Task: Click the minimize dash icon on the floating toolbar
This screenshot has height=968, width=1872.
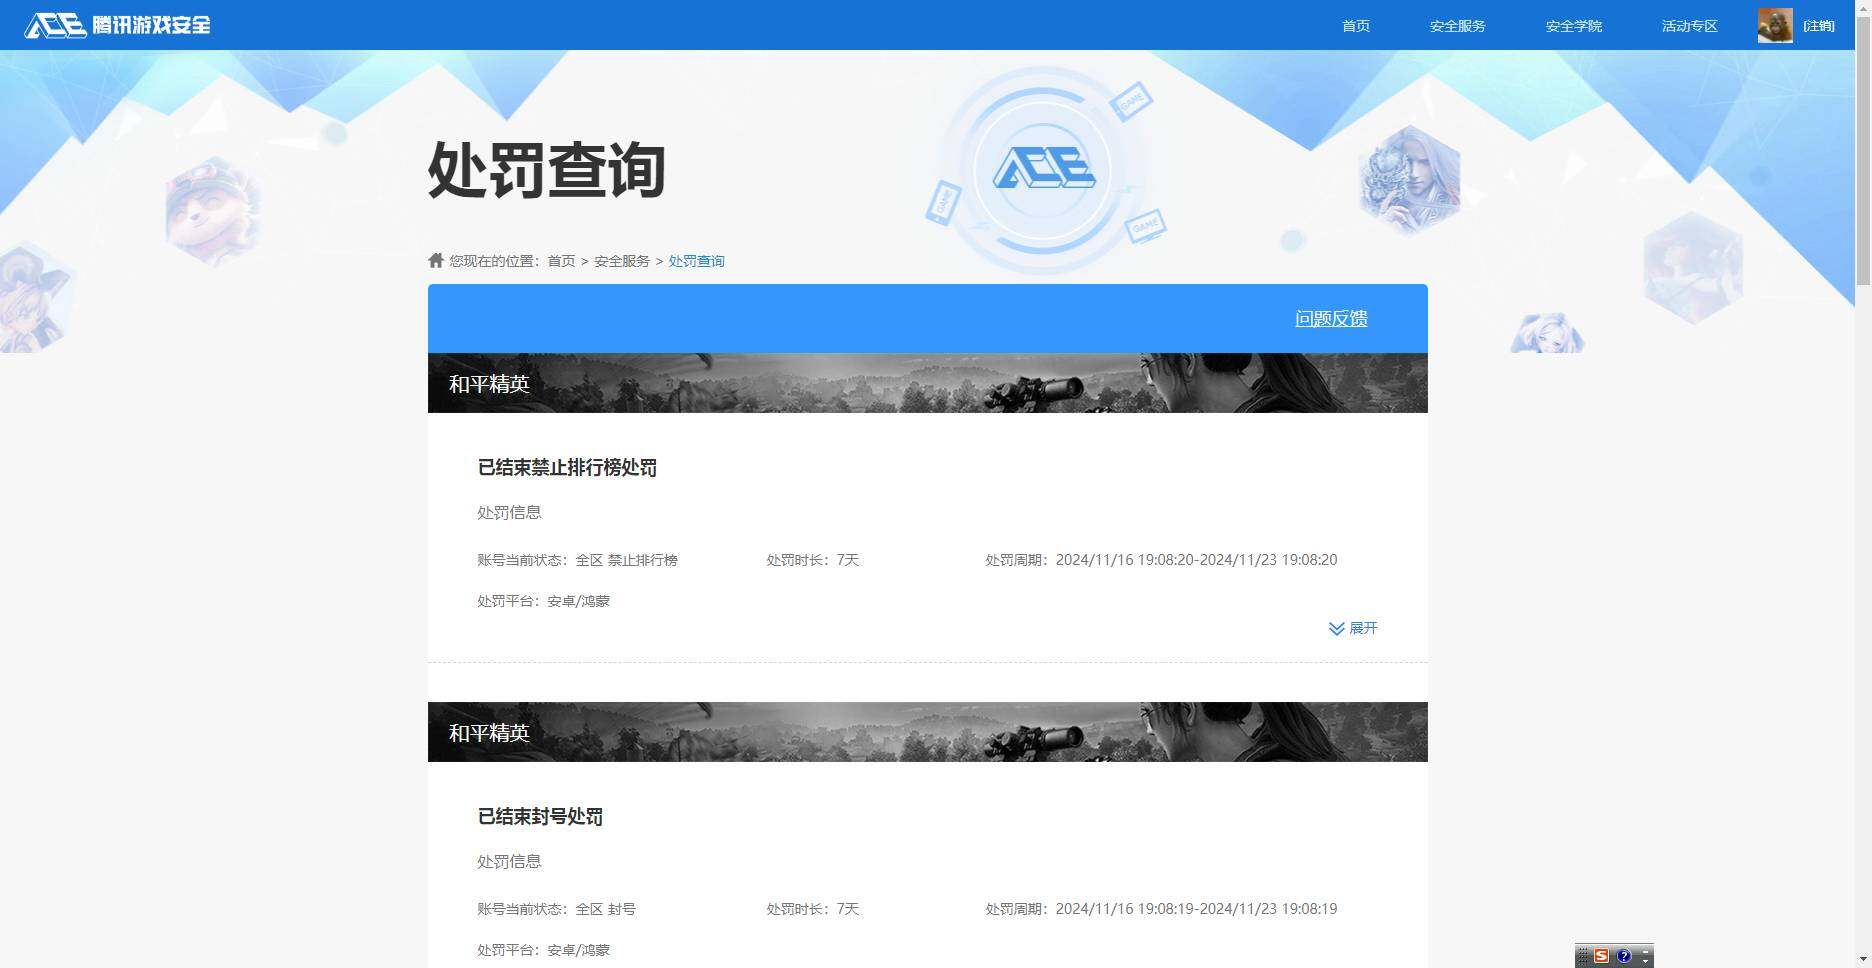Action: tap(1645, 952)
